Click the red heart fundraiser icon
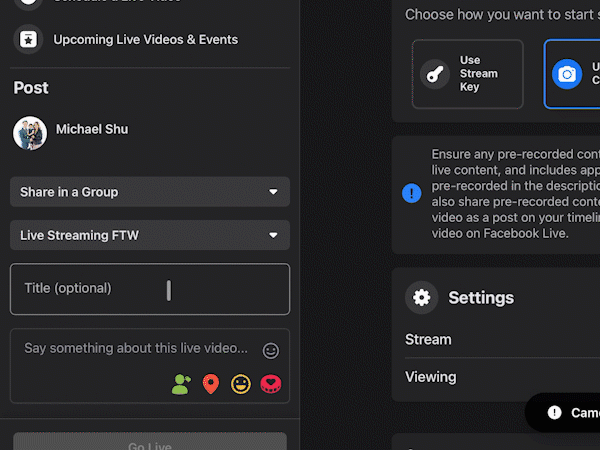This screenshot has height=450, width=600. [271, 384]
